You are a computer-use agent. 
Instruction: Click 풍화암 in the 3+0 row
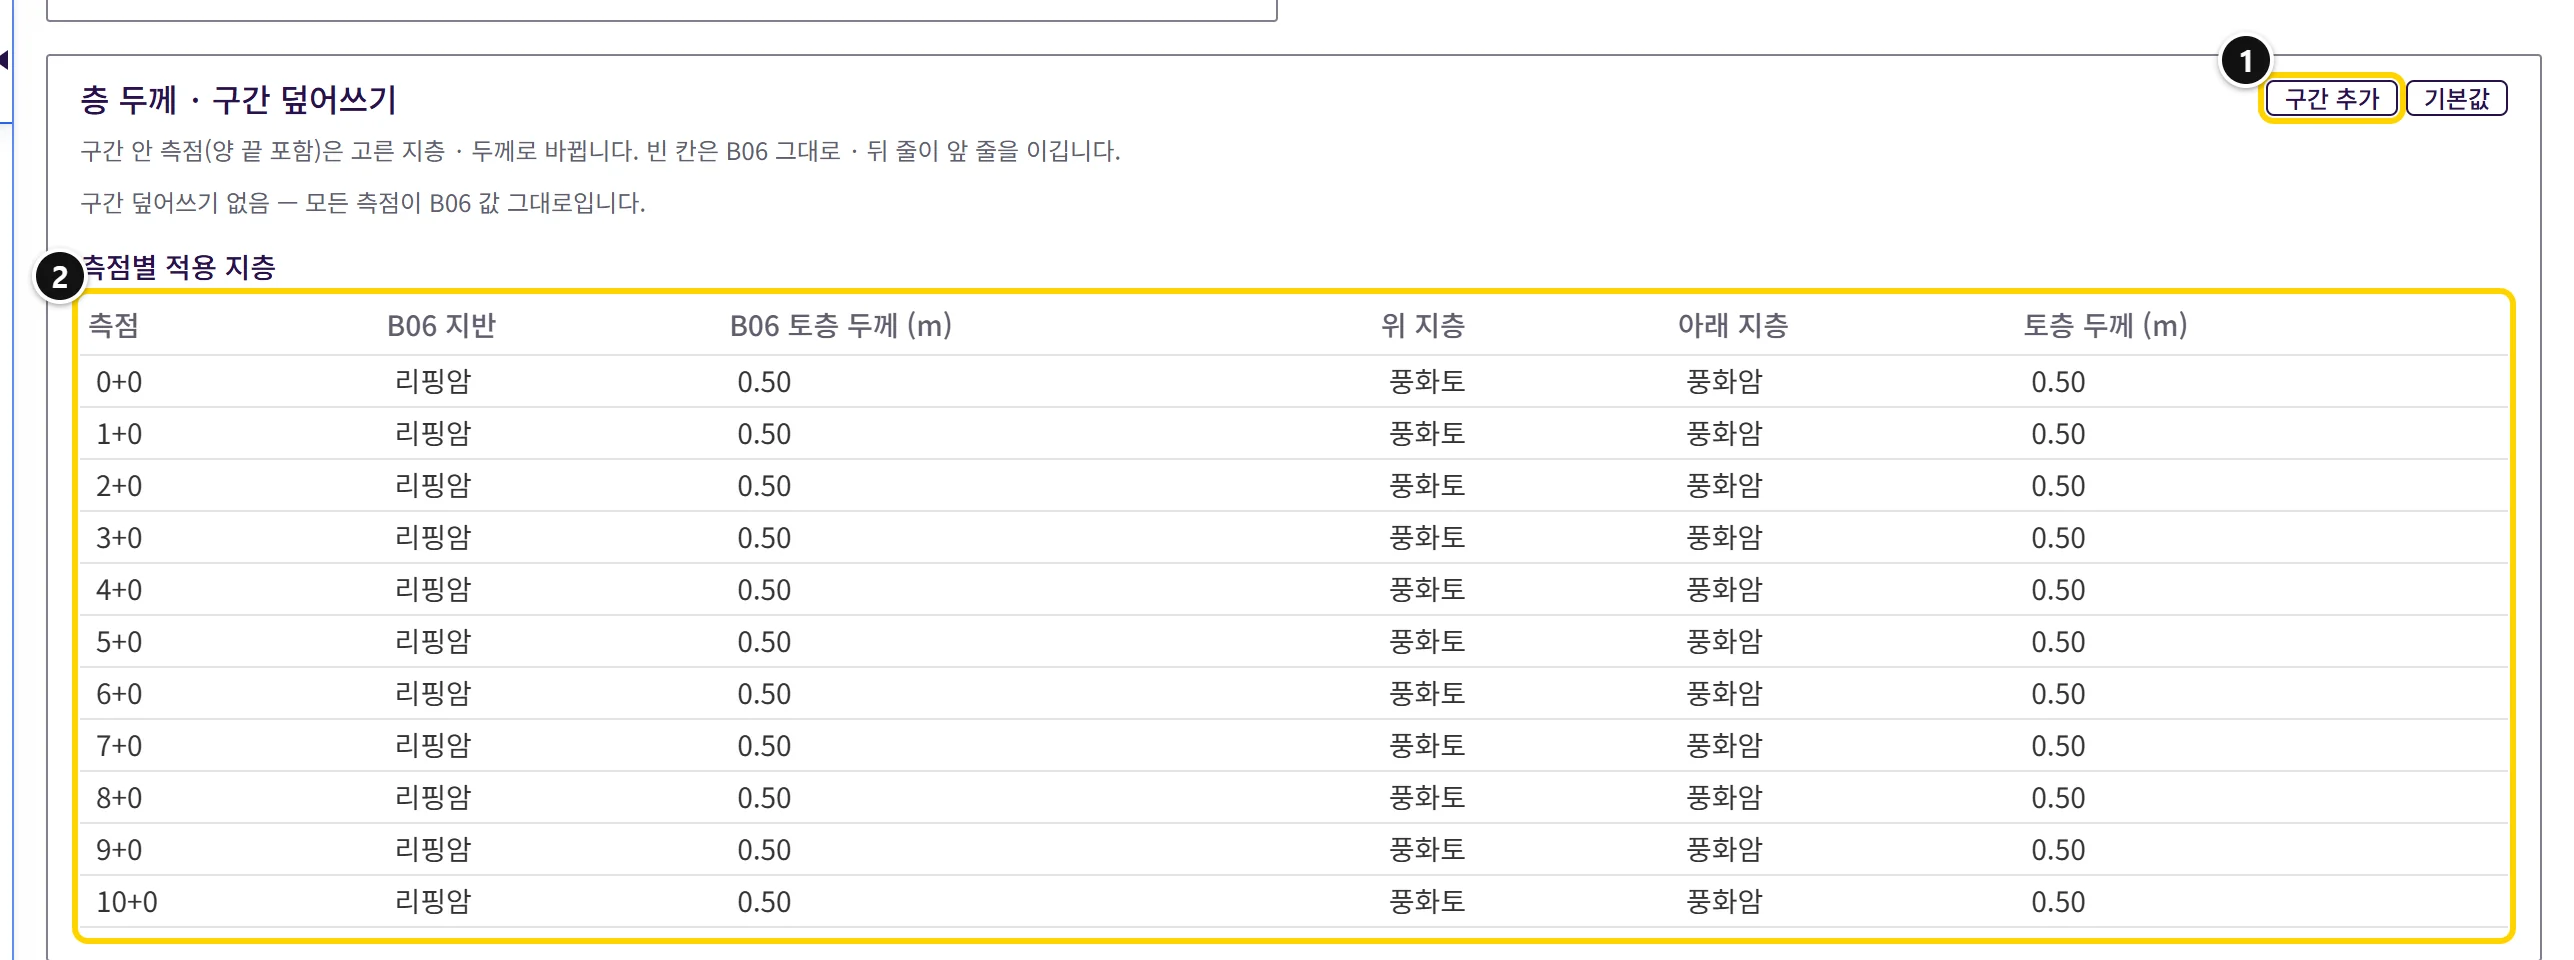click(x=1725, y=537)
